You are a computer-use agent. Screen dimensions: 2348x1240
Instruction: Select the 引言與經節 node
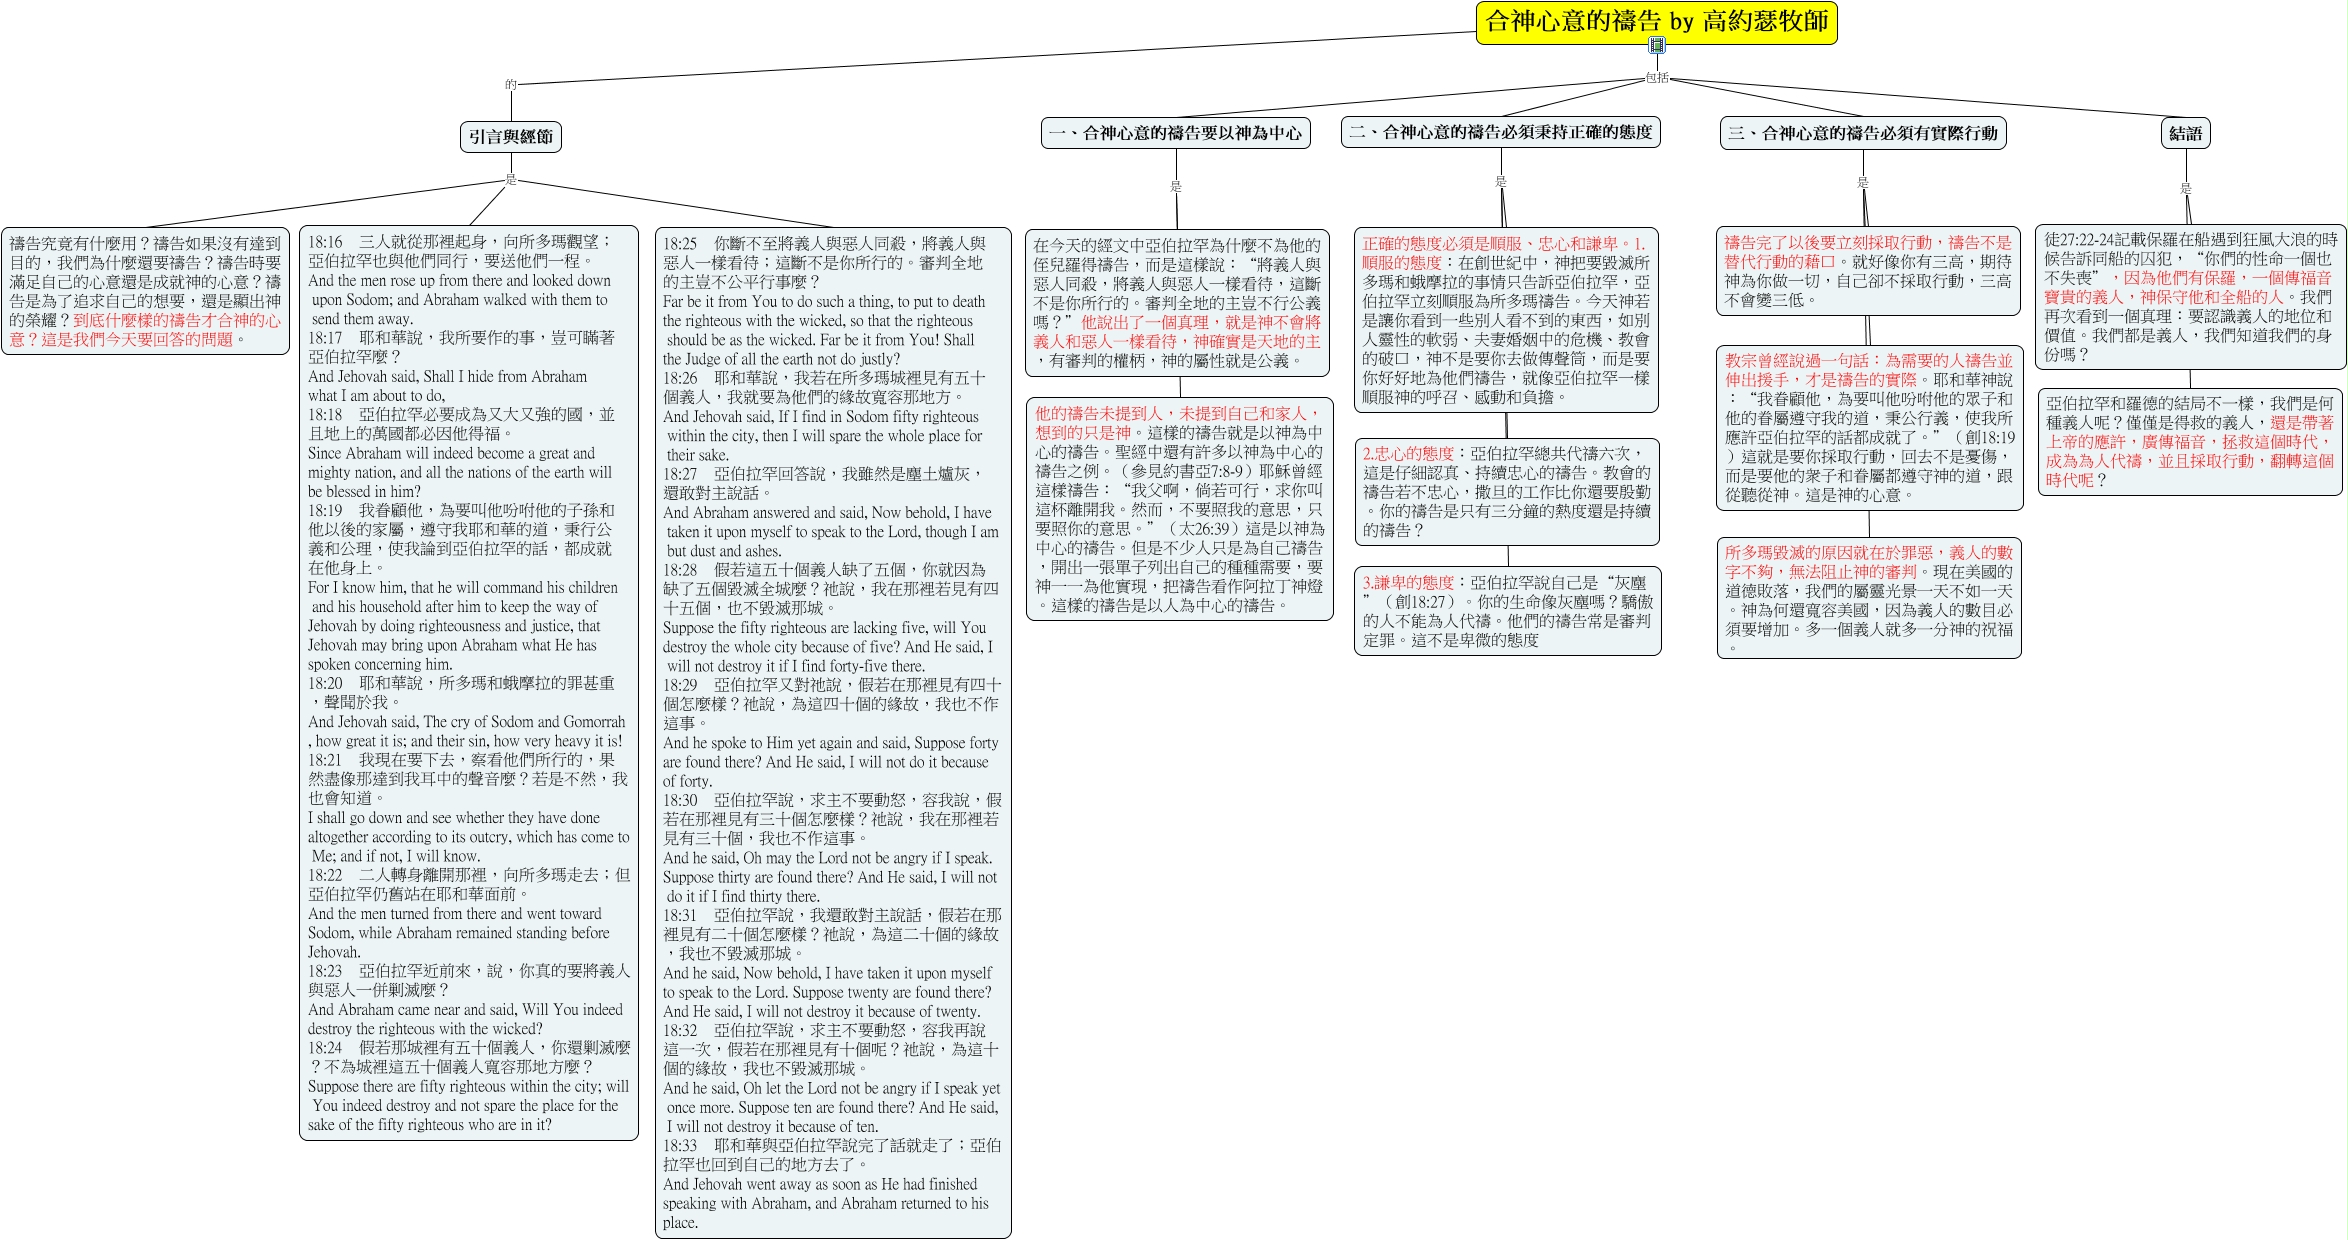click(511, 136)
